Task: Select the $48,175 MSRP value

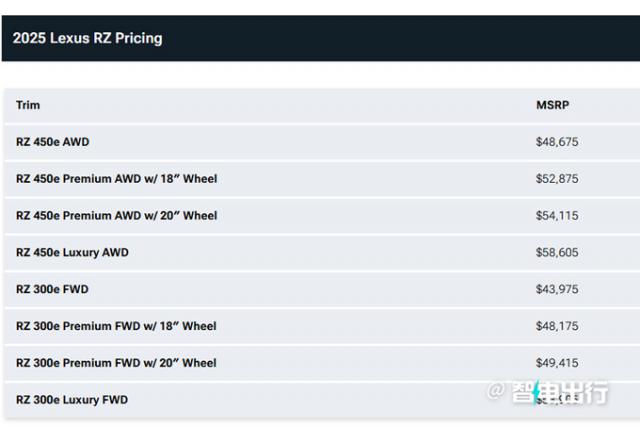Action: click(557, 326)
